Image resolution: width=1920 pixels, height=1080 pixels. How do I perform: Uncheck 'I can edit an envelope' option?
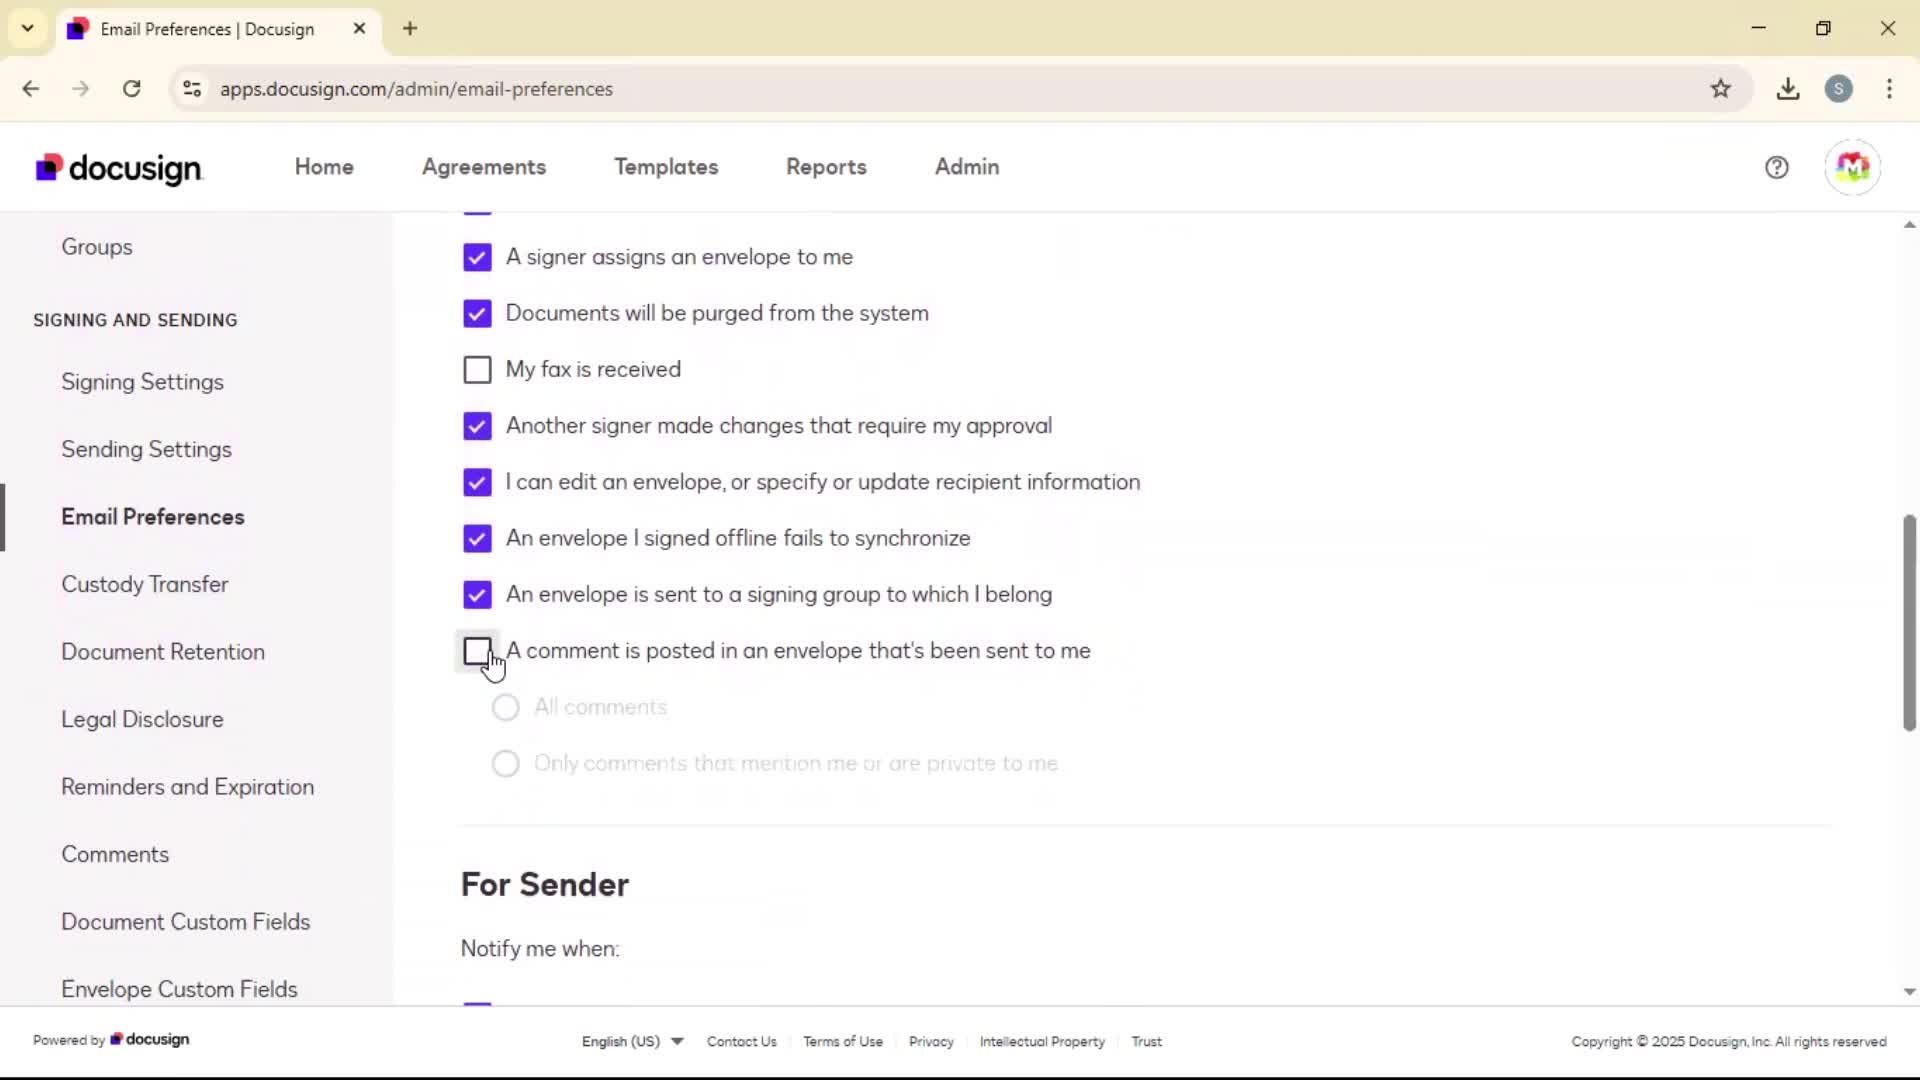click(477, 482)
